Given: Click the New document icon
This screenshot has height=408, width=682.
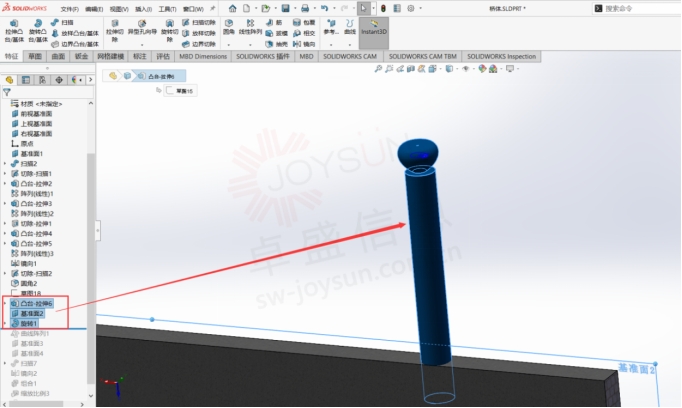Looking at the screenshot, I should tap(247, 8).
